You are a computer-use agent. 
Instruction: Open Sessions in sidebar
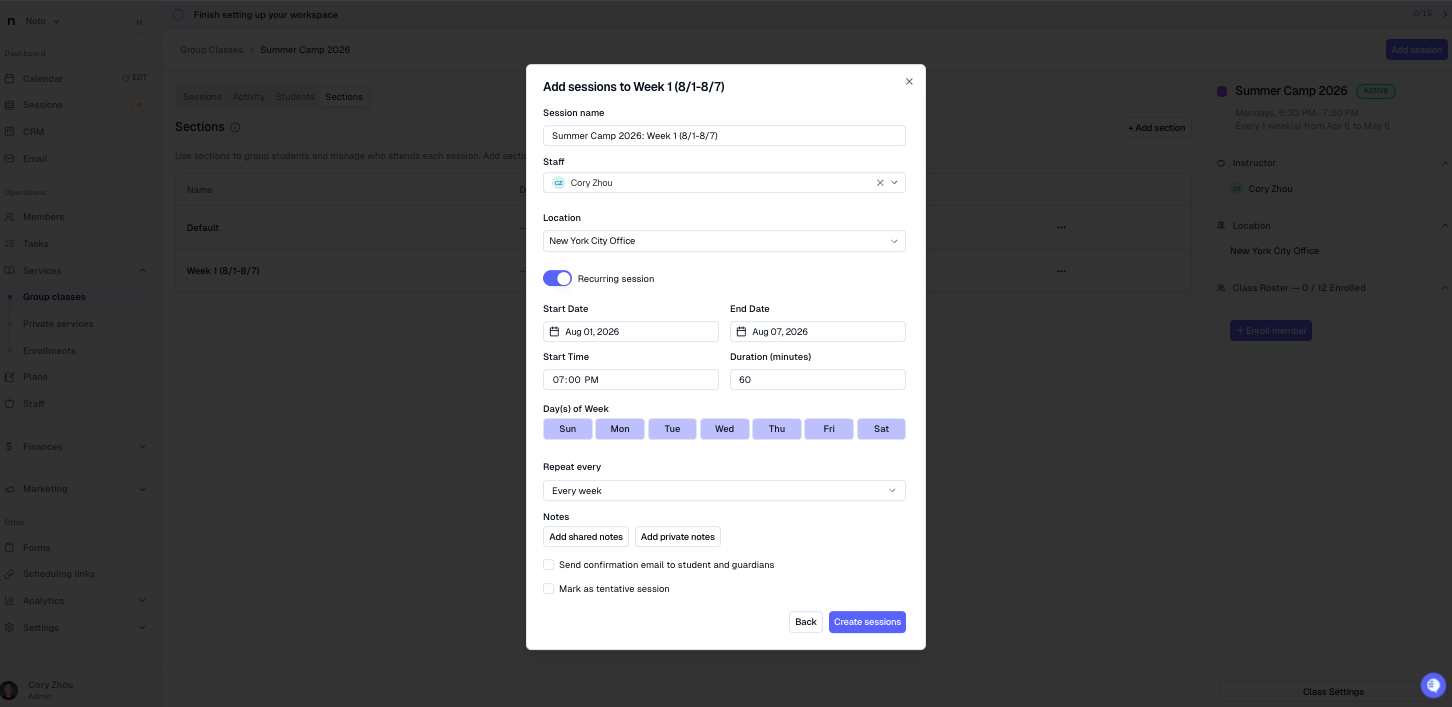[43, 105]
